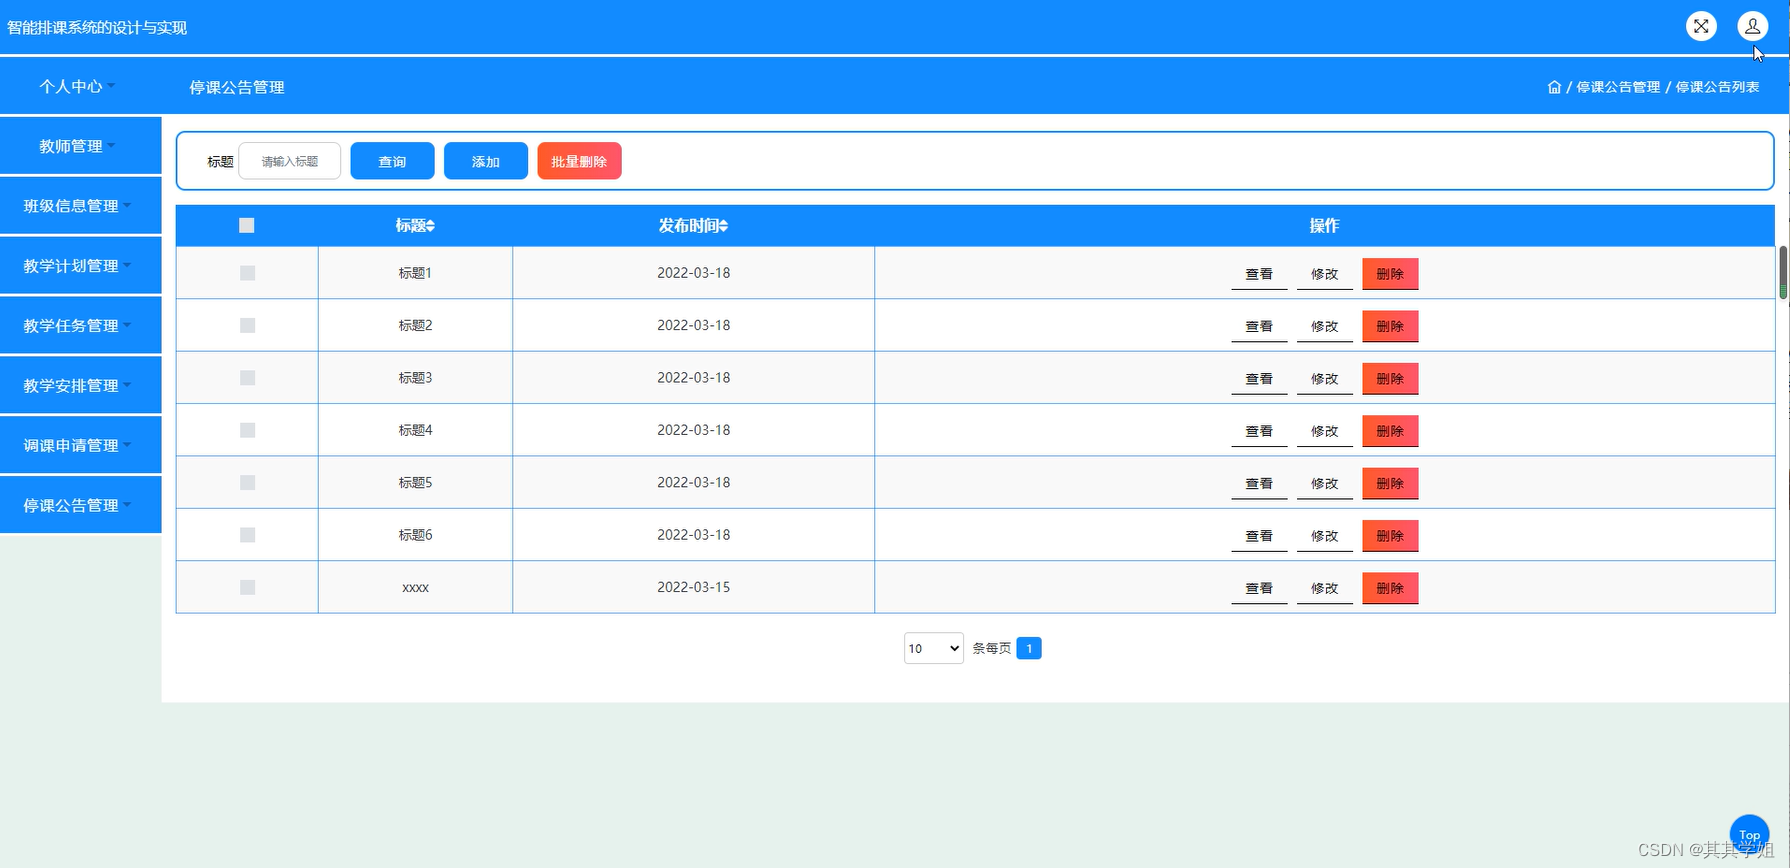Screen dimensions: 1790x868
Task: Click the 停课公告管理 breadcrumb link
Action: 1618,87
